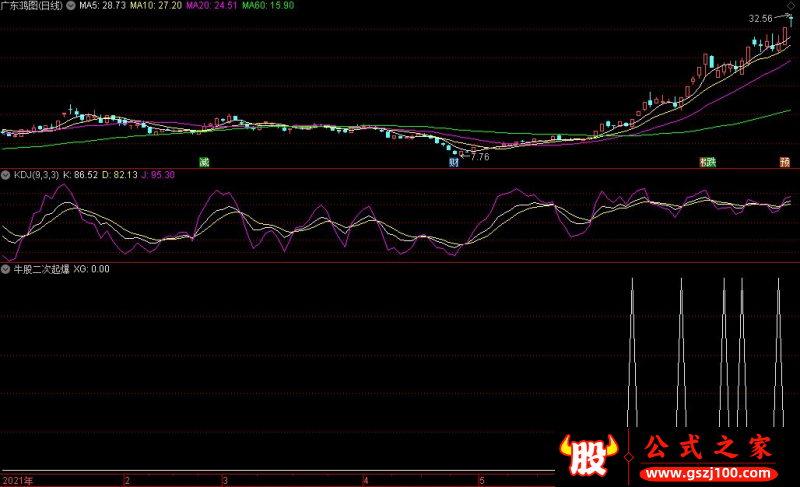Expand the KDJ(9,3,3) indicator menu
Image resolution: width=800 pixels, height=487 pixels.
(6, 175)
